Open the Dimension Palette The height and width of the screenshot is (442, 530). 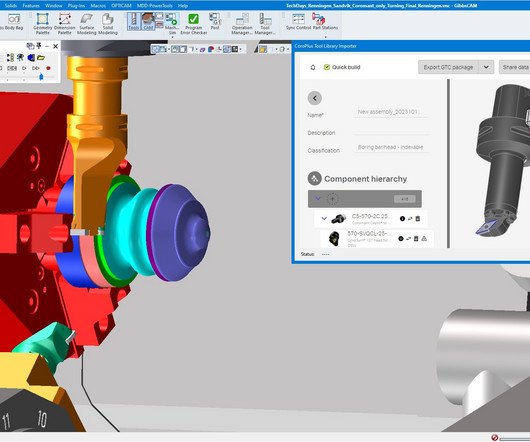[x=65, y=23]
